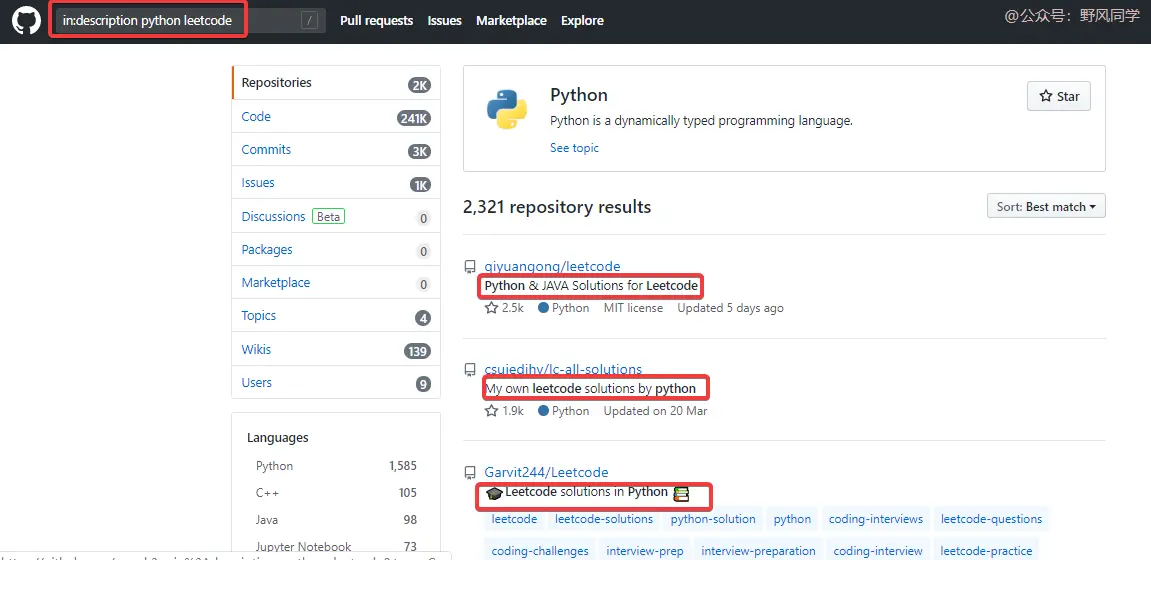
Task: Click repository icon beside csujedihy/lc-all-solutions
Action: pyautogui.click(x=470, y=370)
